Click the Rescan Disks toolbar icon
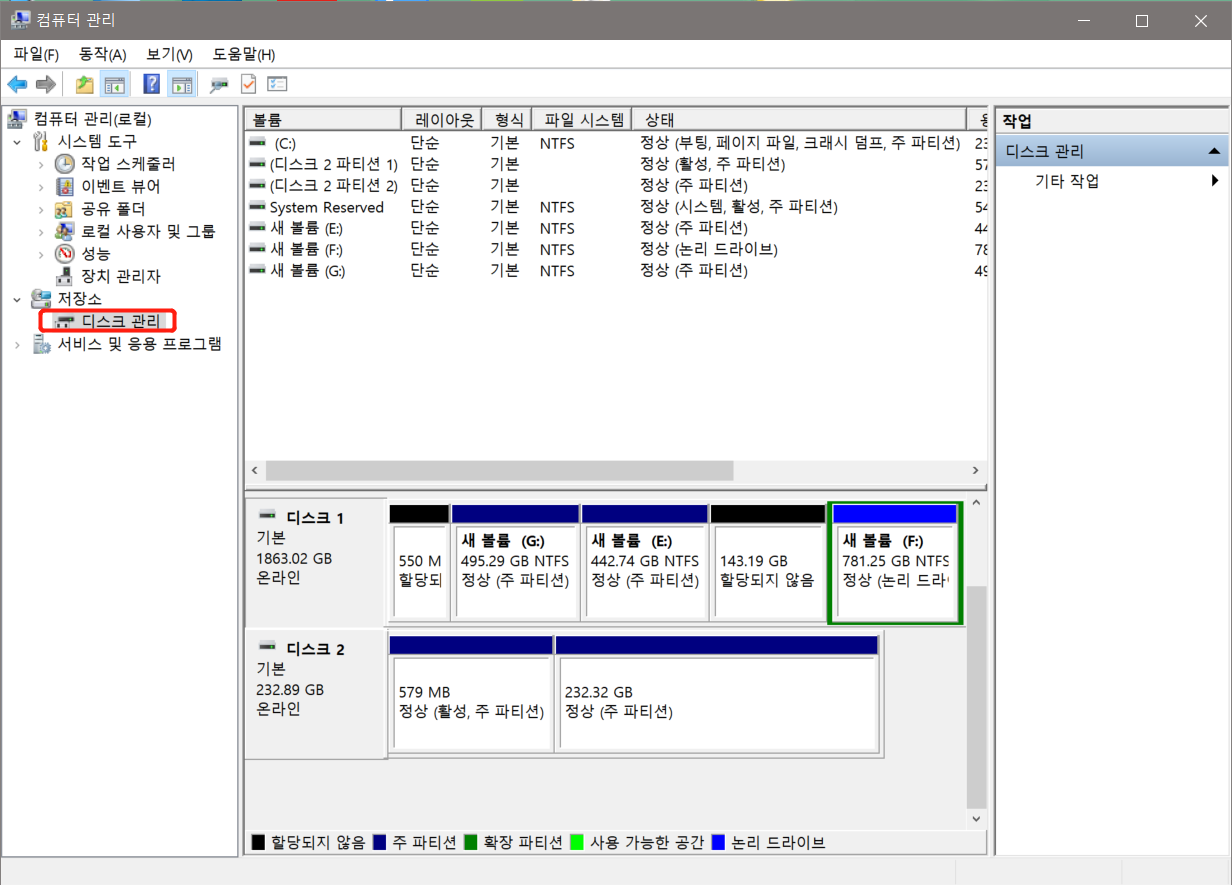1232x885 pixels. 218,83
